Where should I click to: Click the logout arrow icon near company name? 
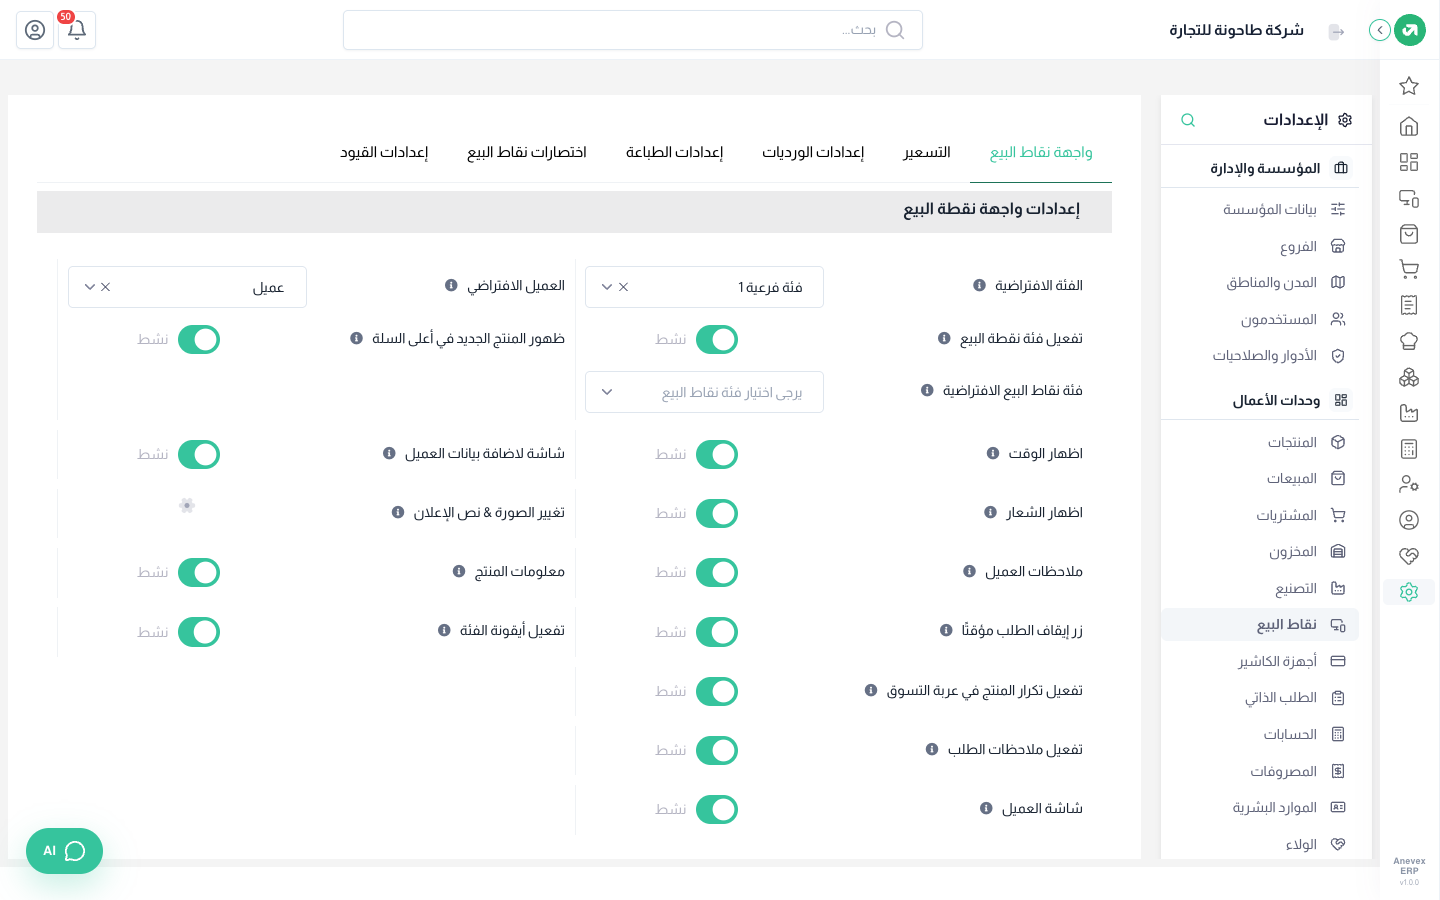(x=1336, y=32)
